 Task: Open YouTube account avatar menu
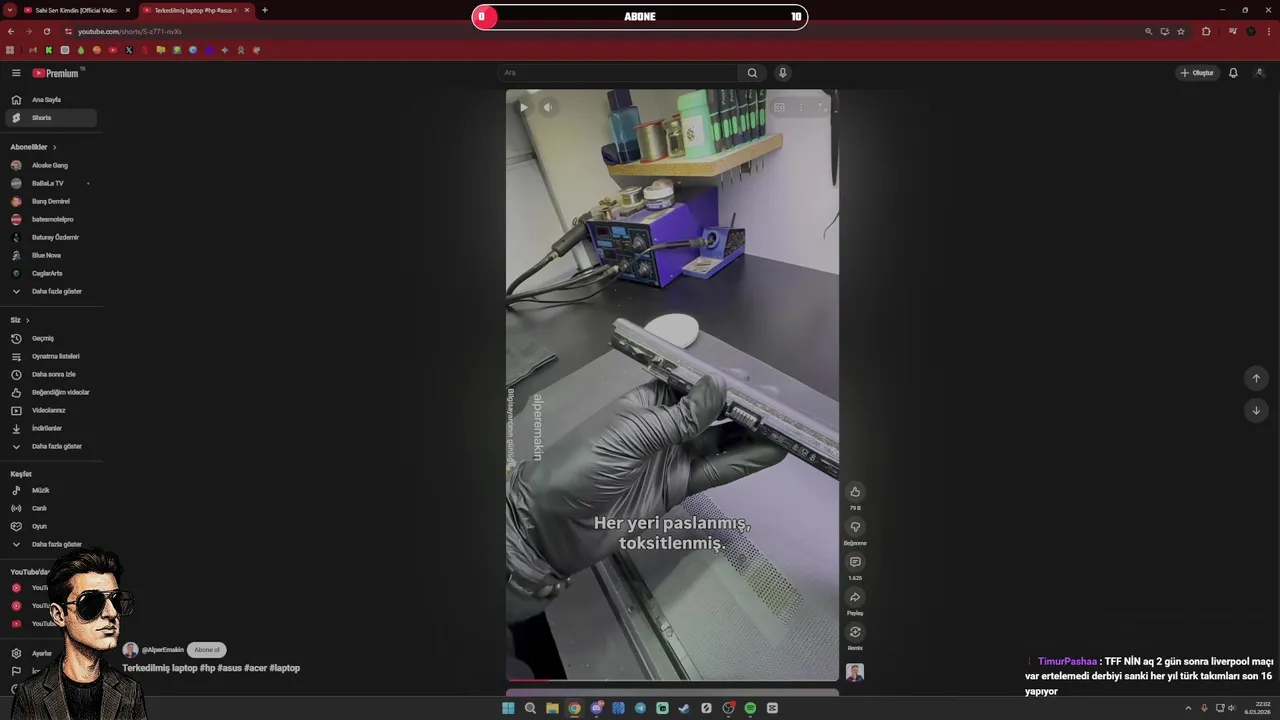click(x=1260, y=73)
